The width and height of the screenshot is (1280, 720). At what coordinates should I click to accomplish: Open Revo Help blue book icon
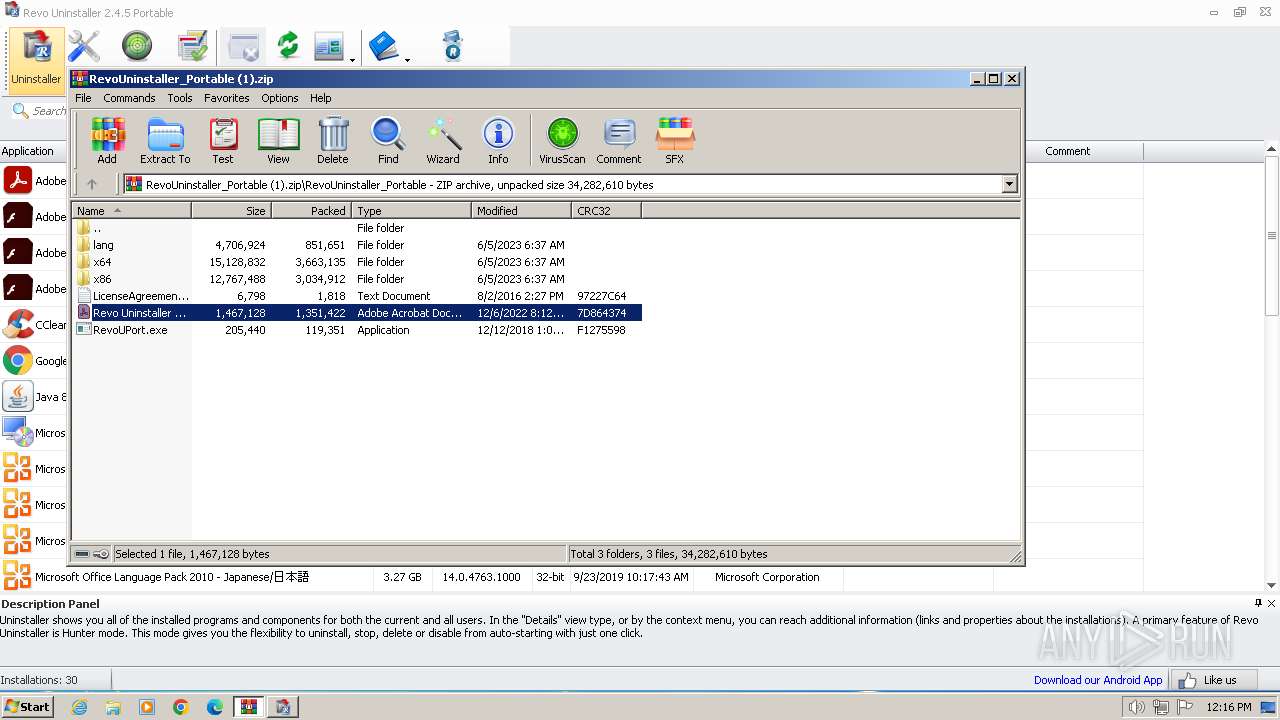(x=384, y=46)
